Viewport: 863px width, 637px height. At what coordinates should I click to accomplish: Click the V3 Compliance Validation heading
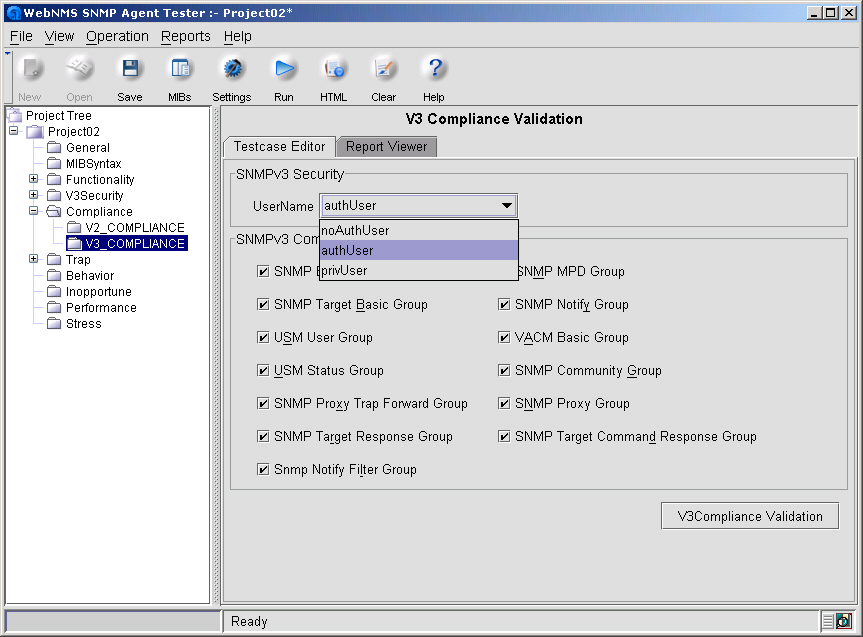(x=494, y=119)
